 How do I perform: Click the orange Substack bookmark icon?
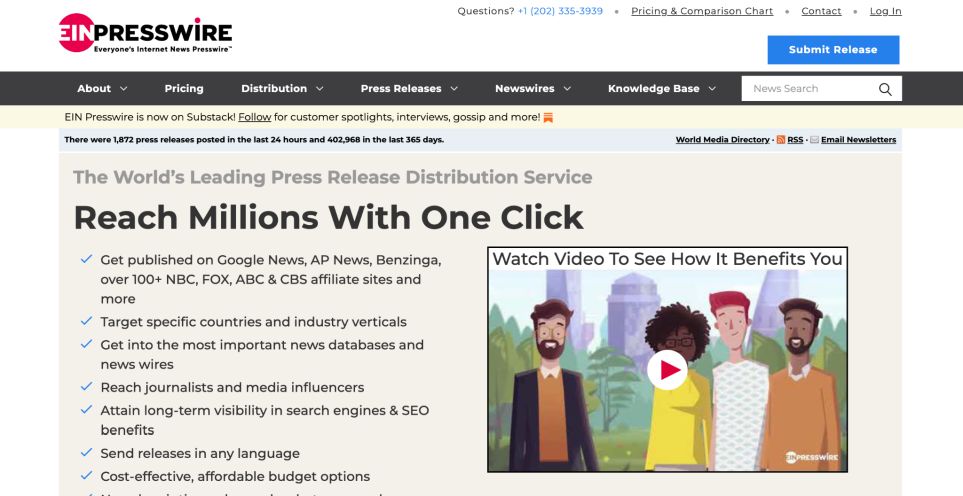(x=548, y=117)
